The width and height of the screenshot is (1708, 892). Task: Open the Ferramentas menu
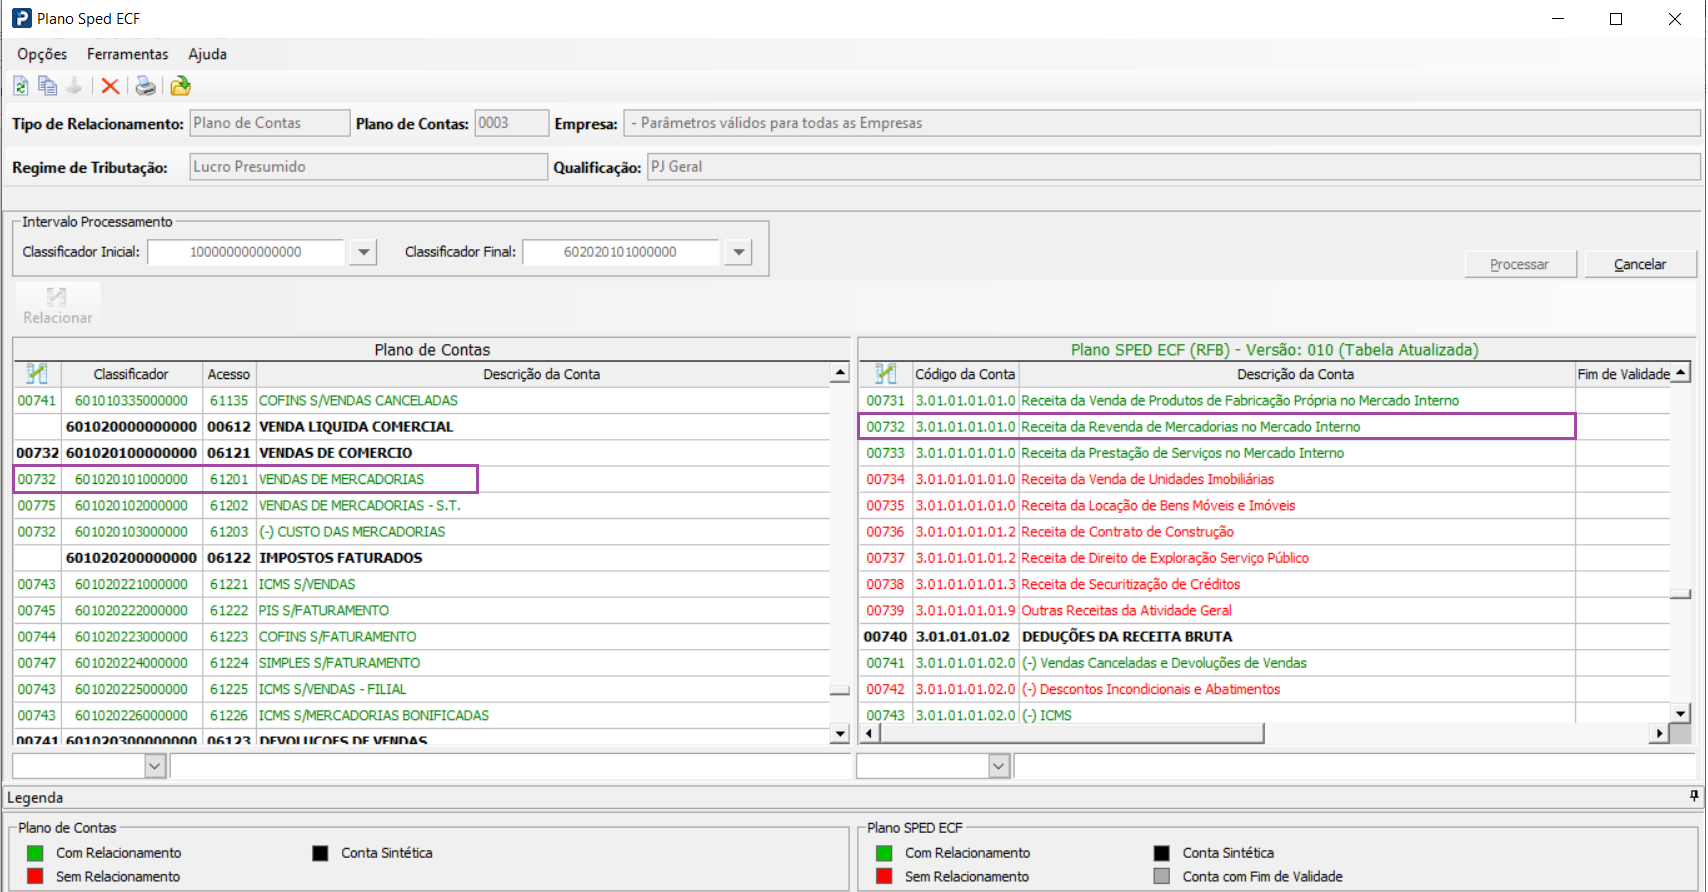pos(127,54)
